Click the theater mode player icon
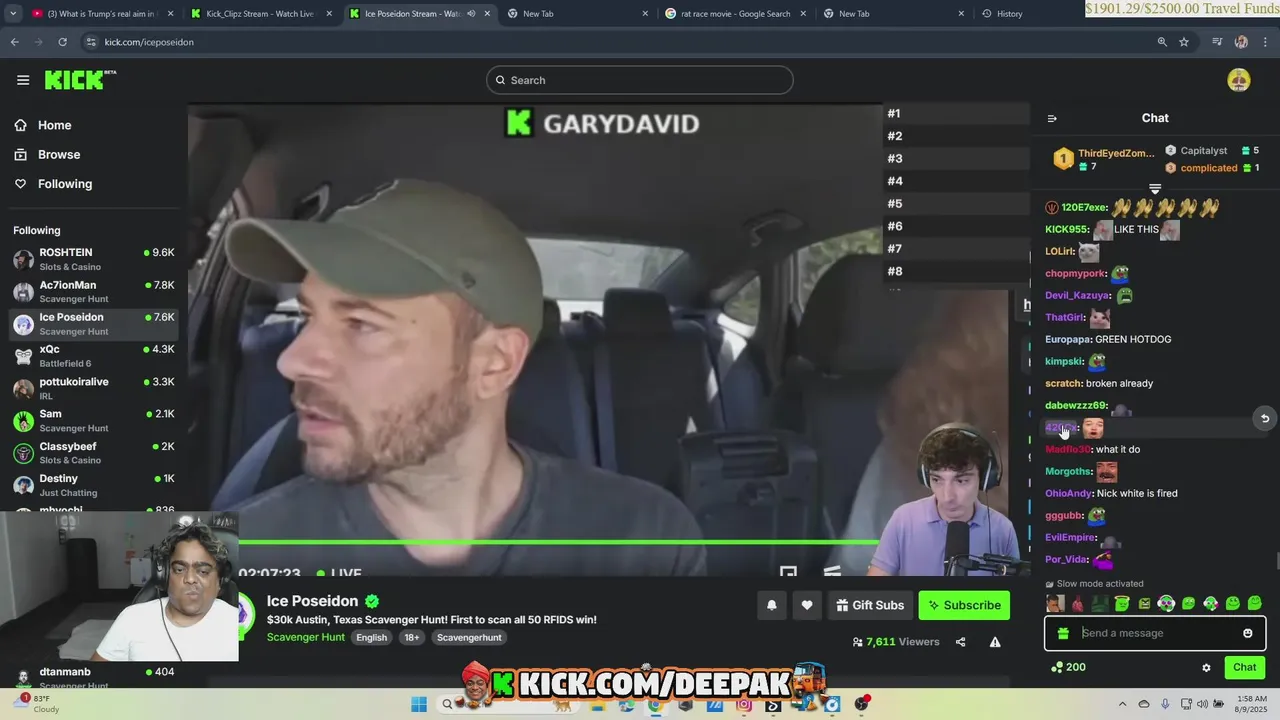Image resolution: width=1280 pixels, height=720 pixels. 789,572
